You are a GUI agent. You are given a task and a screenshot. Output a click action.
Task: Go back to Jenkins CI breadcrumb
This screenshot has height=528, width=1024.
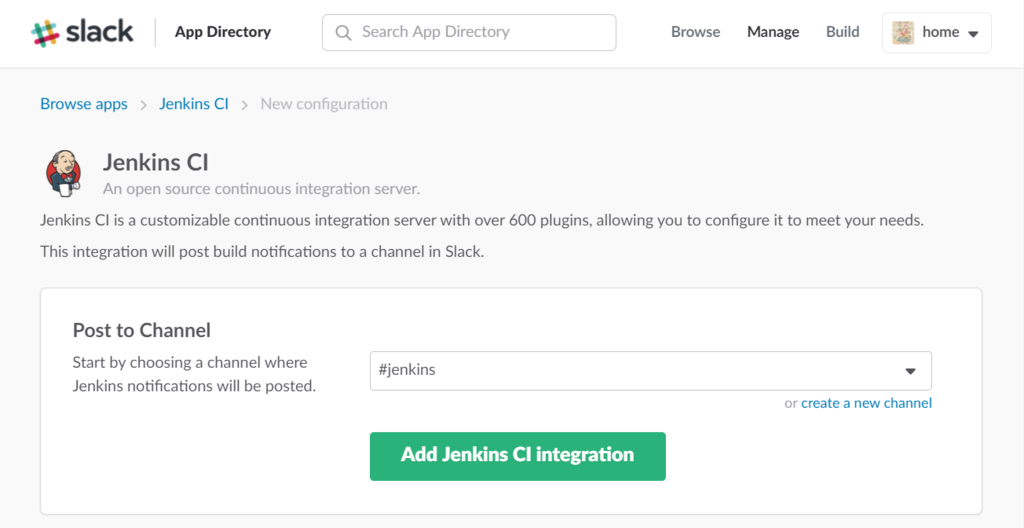(194, 104)
